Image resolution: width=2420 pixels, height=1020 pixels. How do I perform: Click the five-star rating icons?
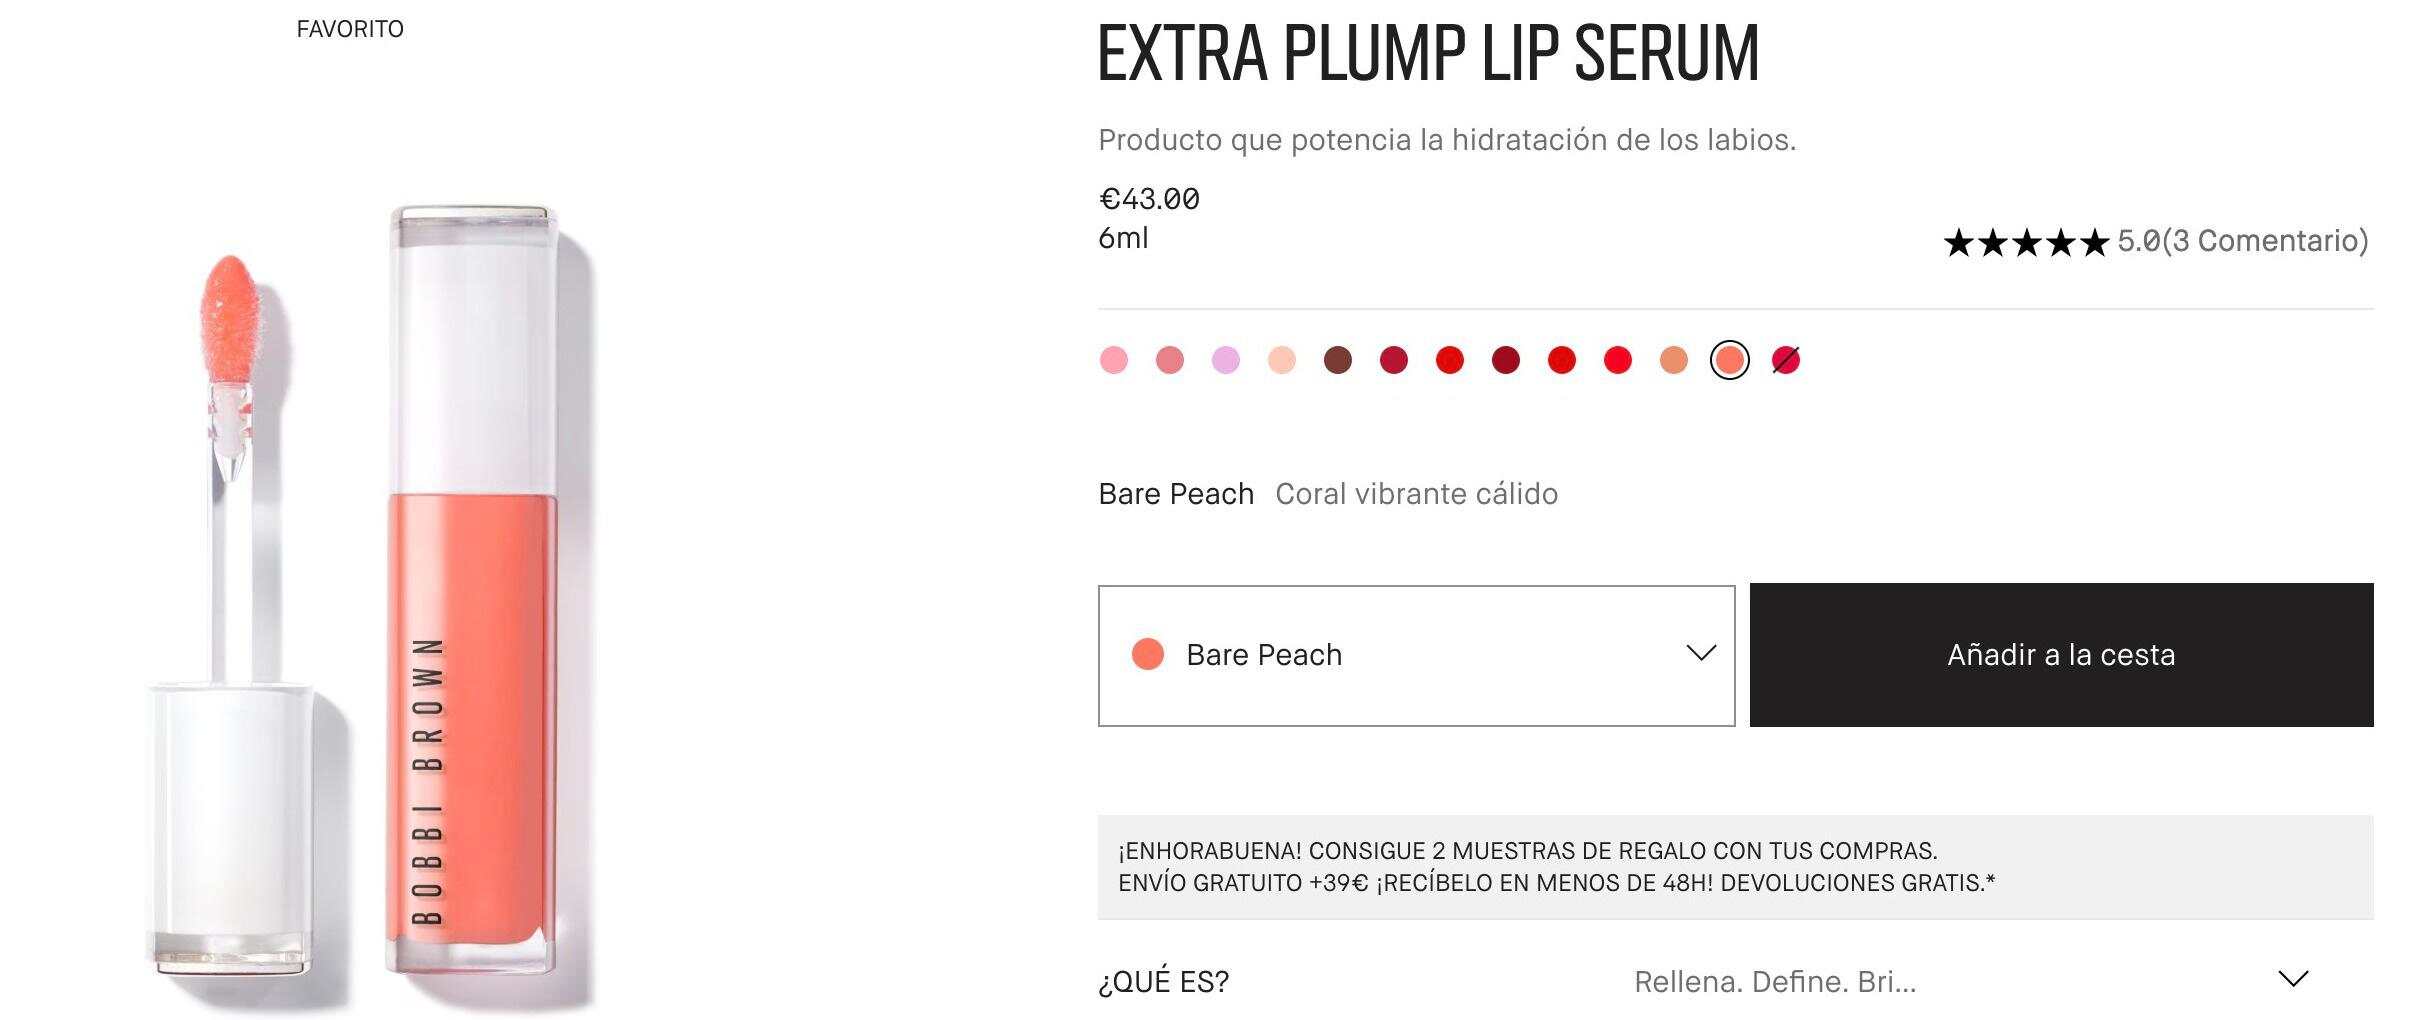[x=2026, y=242]
